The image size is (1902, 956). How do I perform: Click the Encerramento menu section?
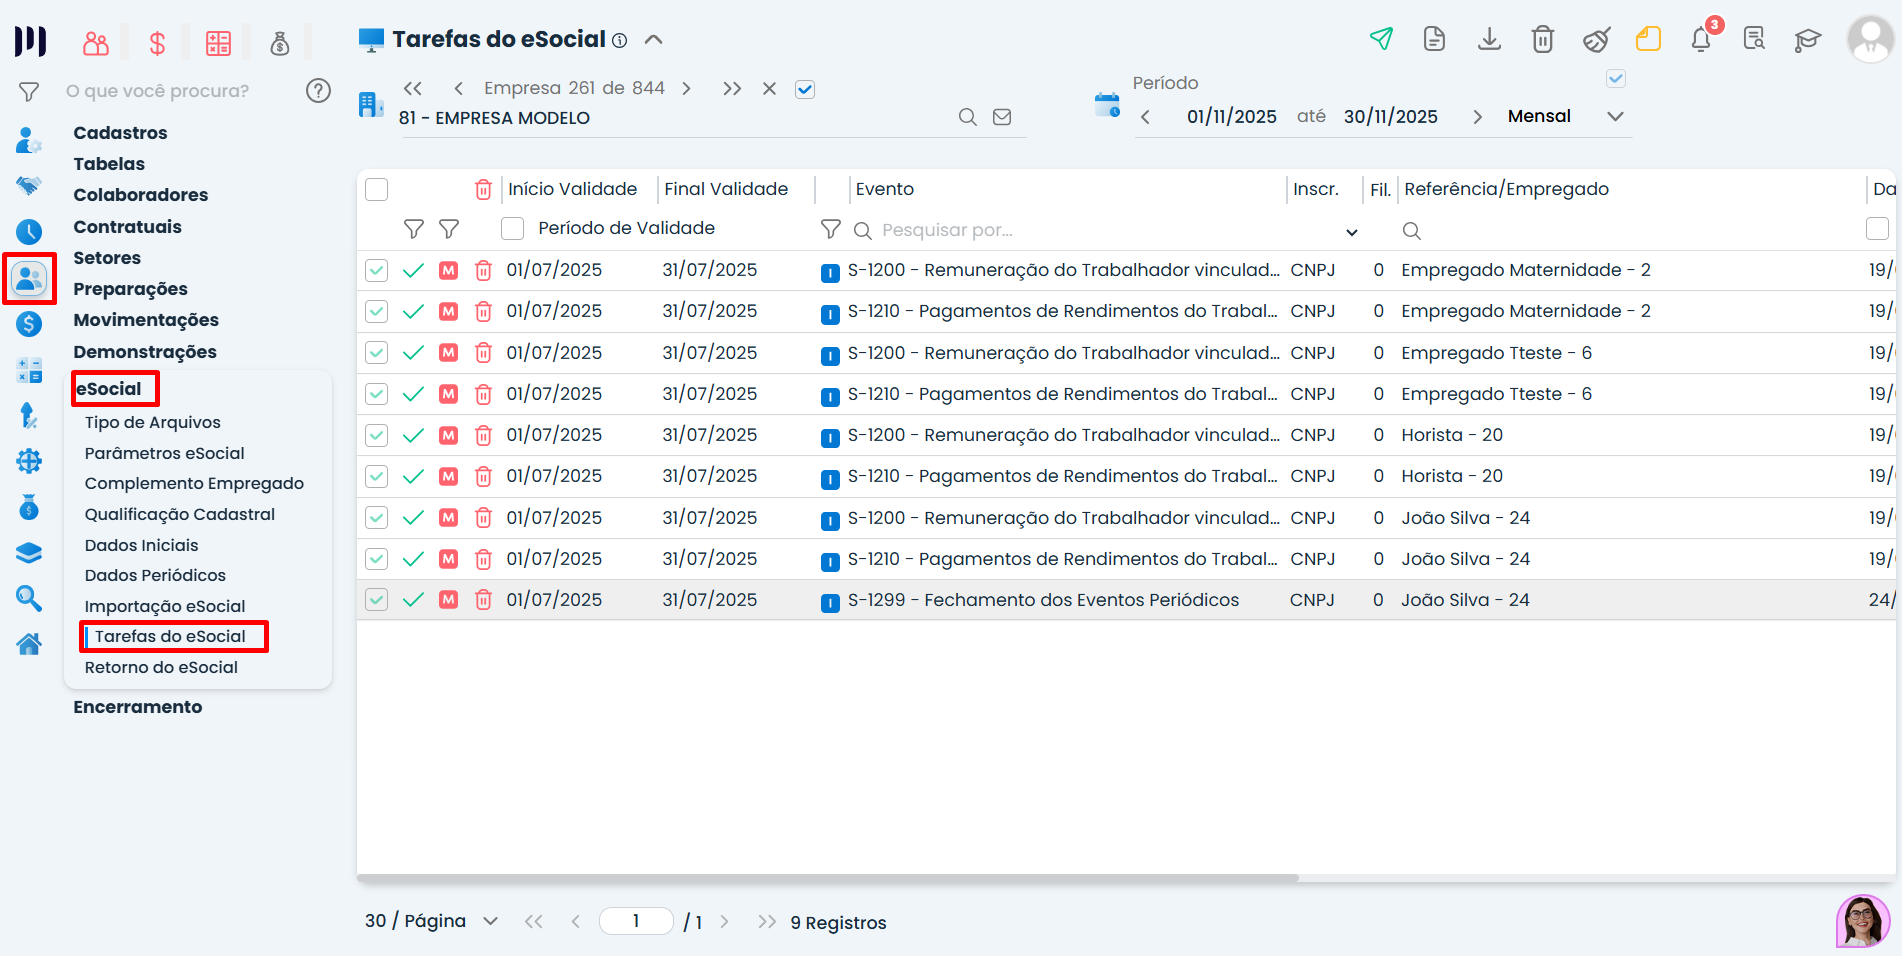pos(138,707)
